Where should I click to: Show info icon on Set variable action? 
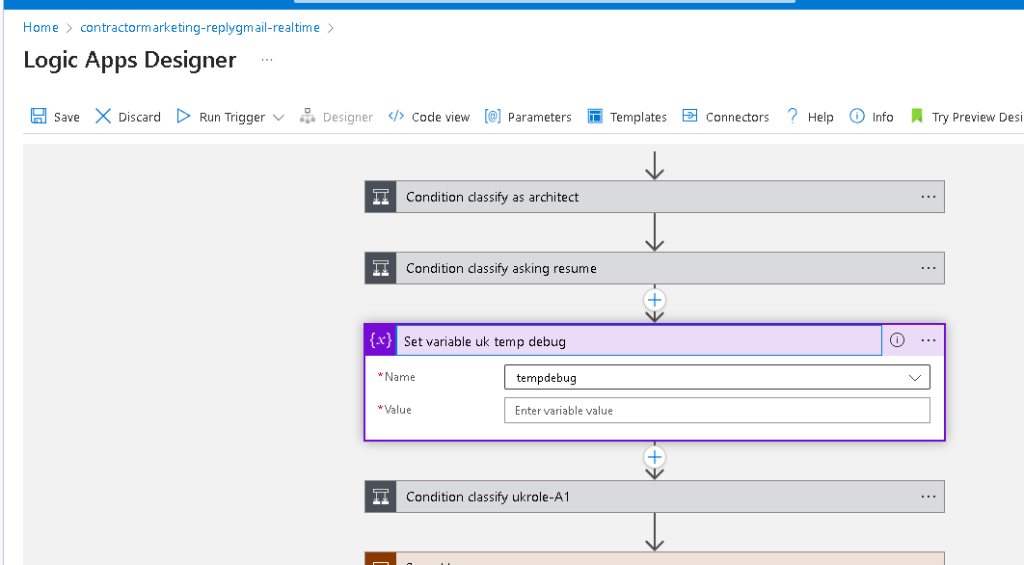[897, 340]
